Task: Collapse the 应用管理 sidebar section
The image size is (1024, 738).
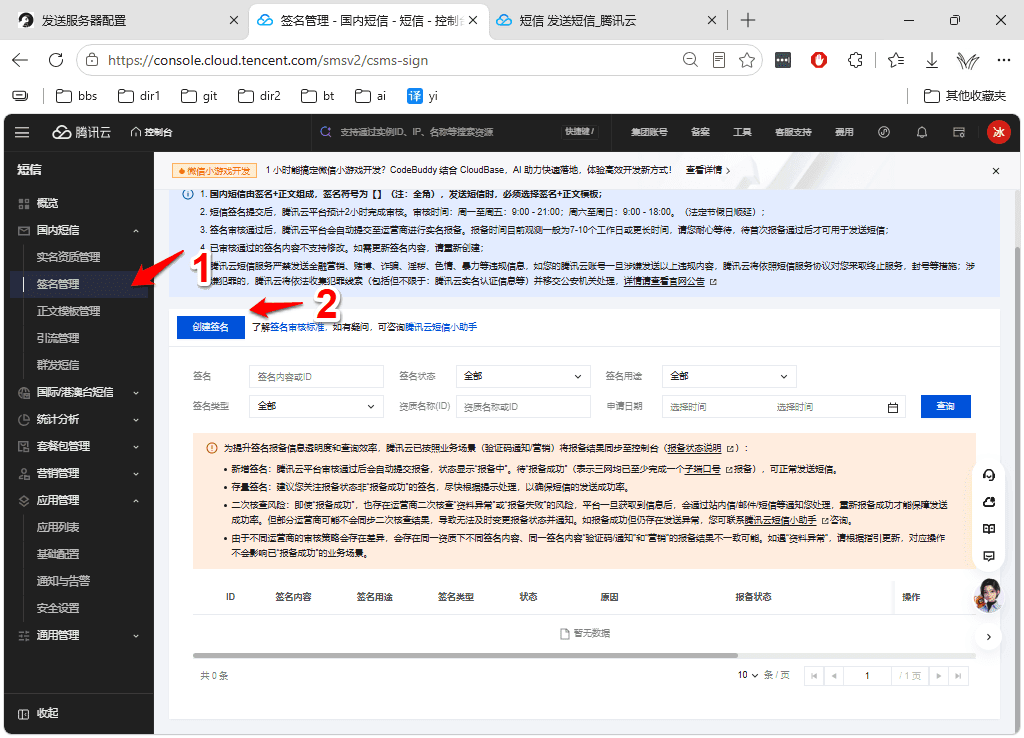Action: tap(78, 501)
